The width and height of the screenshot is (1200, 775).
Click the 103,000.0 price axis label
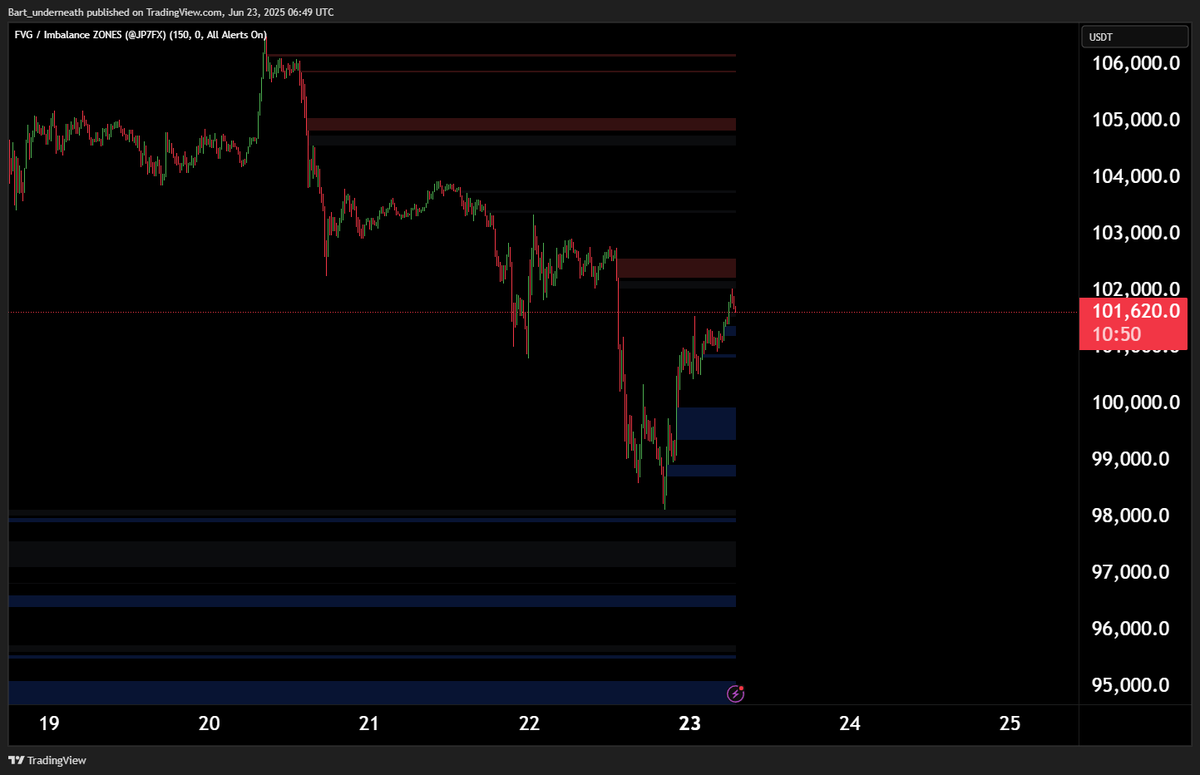point(1134,233)
